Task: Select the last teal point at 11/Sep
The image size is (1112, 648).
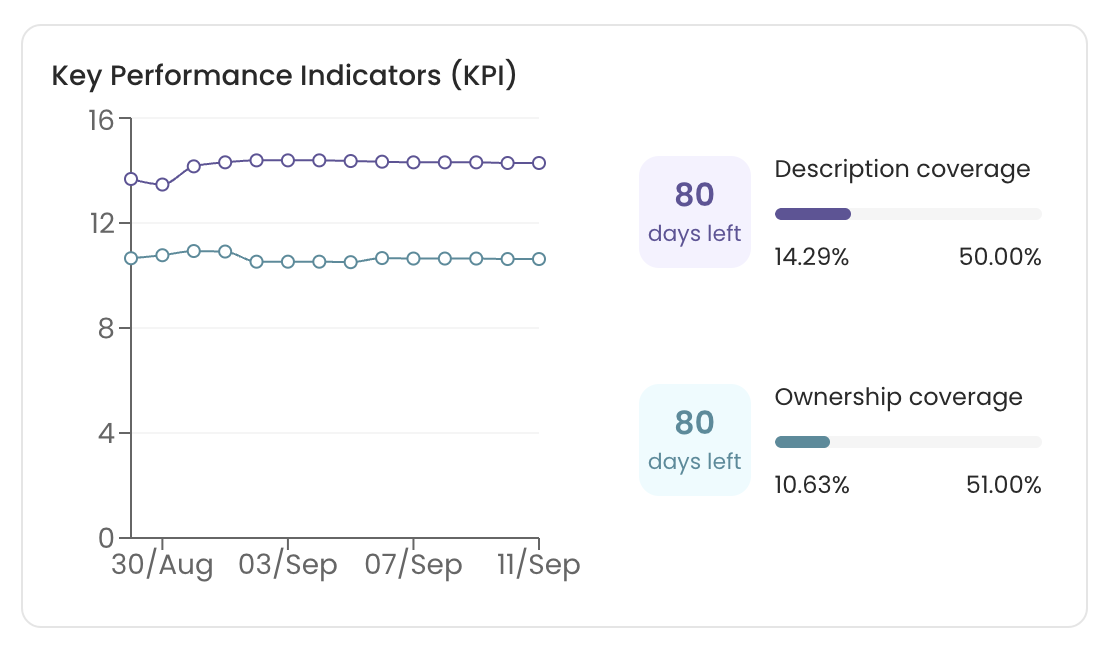Action: [539, 259]
